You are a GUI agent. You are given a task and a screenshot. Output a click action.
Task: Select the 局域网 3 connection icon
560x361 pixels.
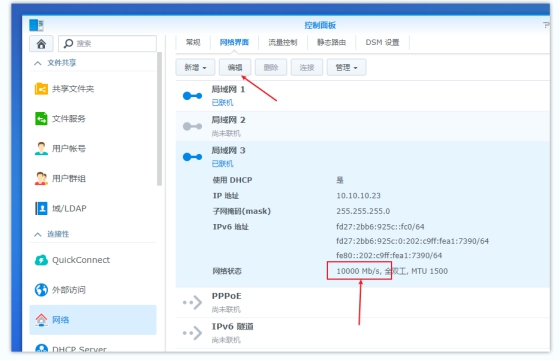pyautogui.click(x=192, y=157)
